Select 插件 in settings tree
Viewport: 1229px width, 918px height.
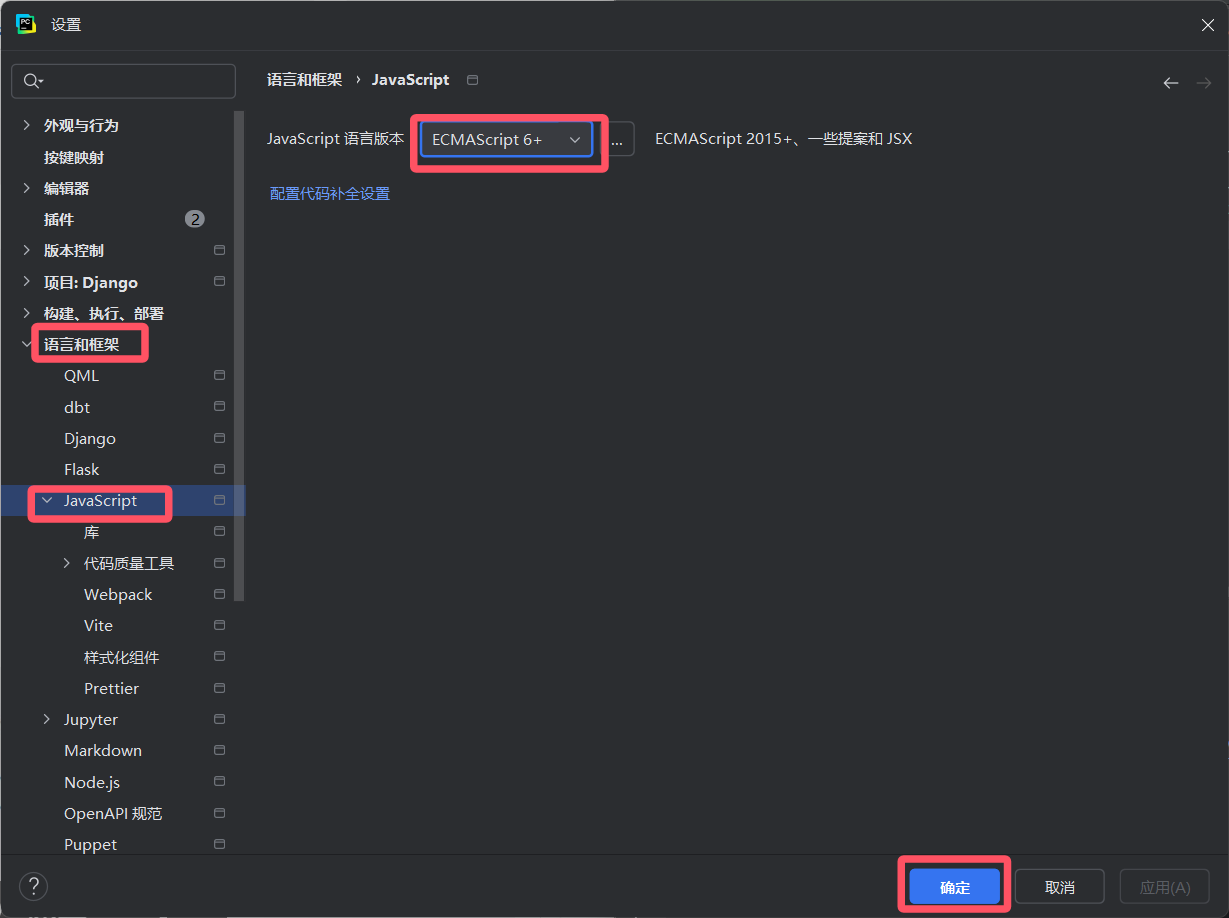click(x=59, y=219)
